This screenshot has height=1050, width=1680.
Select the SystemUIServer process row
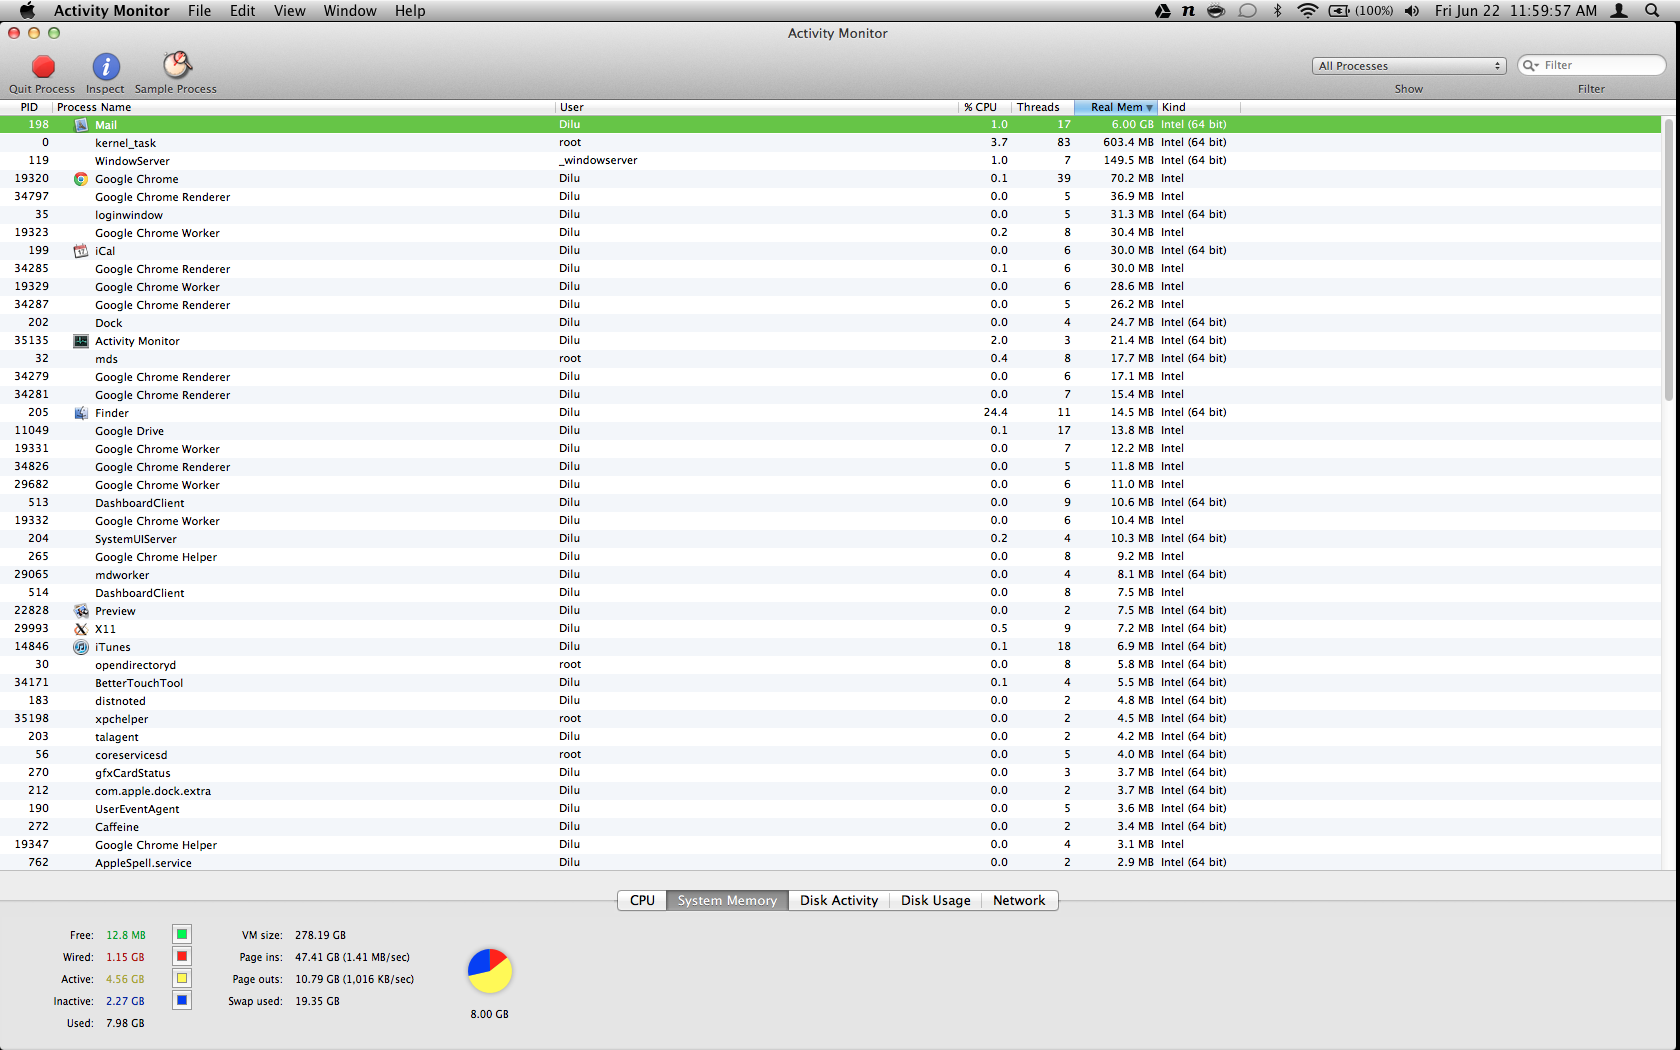tap(831, 539)
